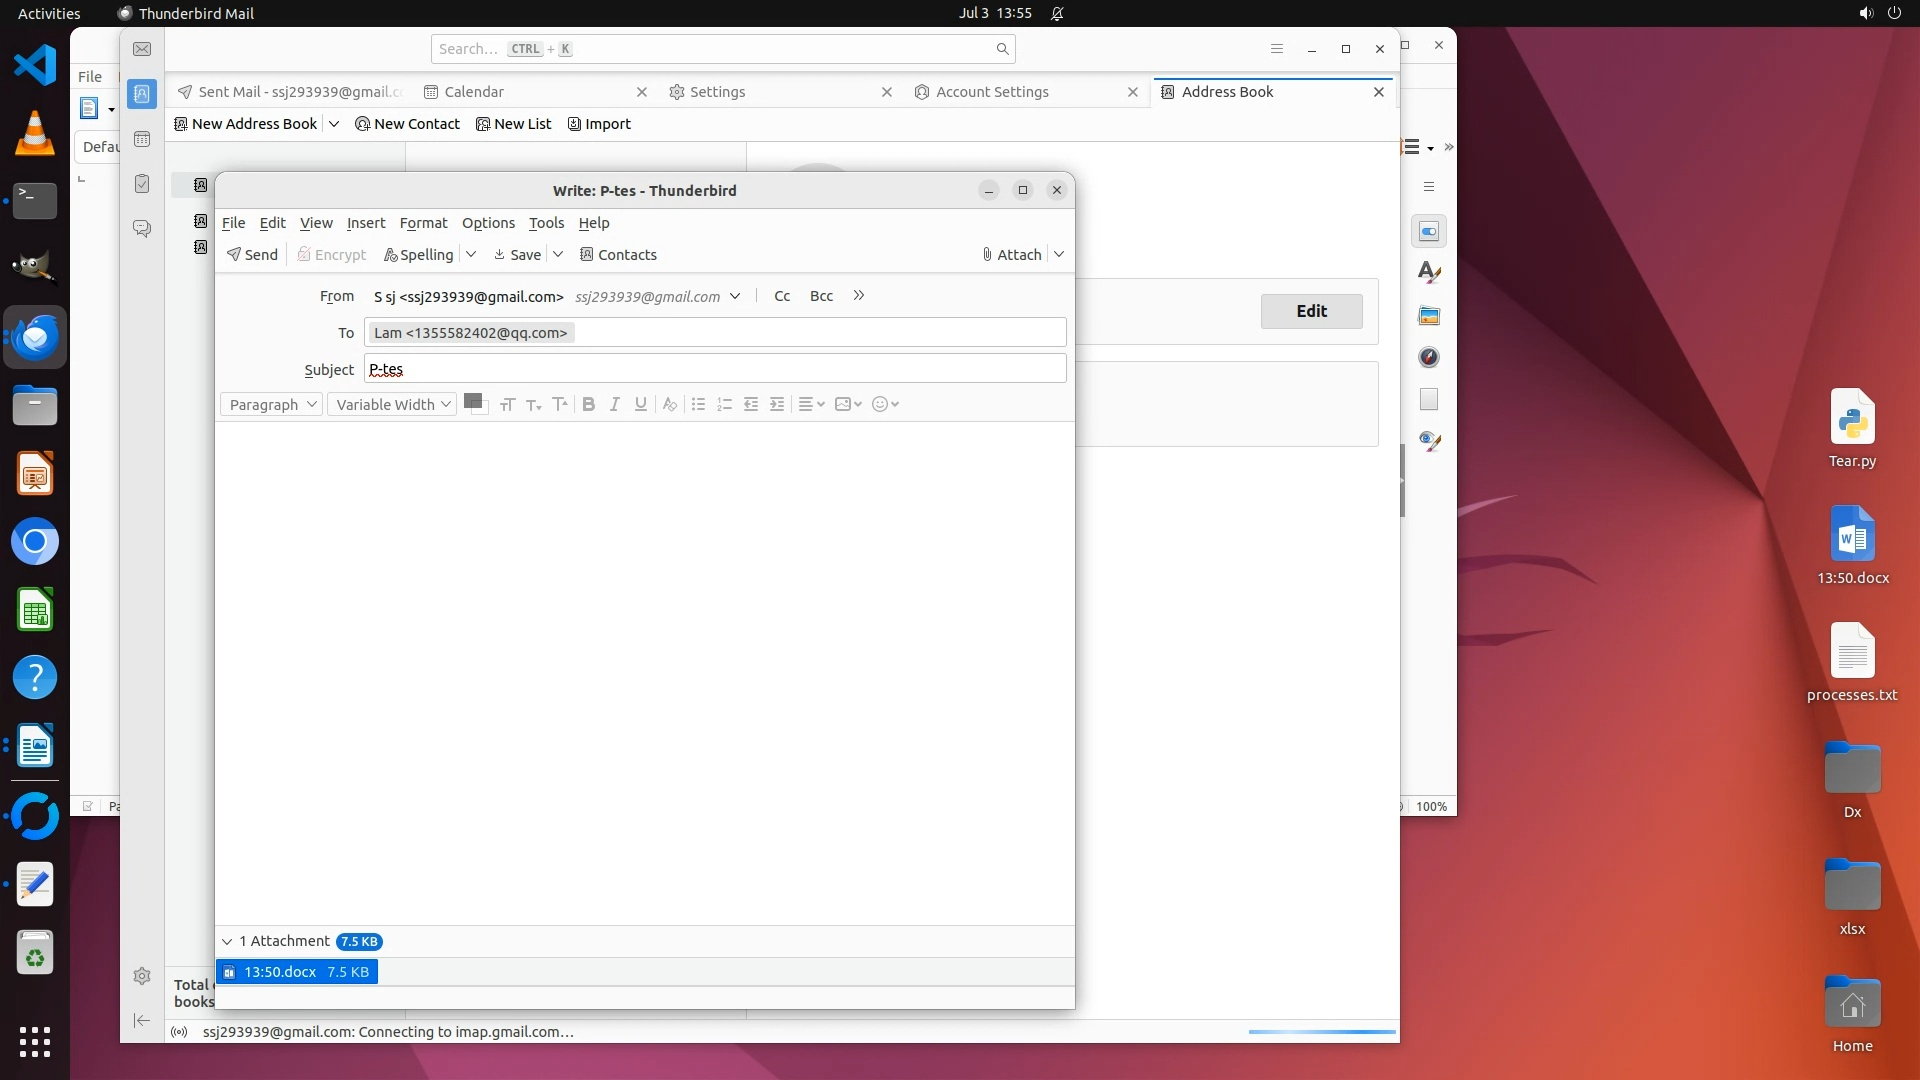This screenshot has width=1920, height=1080.
Task: Apply bulleted list formatting
Action: 699,404
